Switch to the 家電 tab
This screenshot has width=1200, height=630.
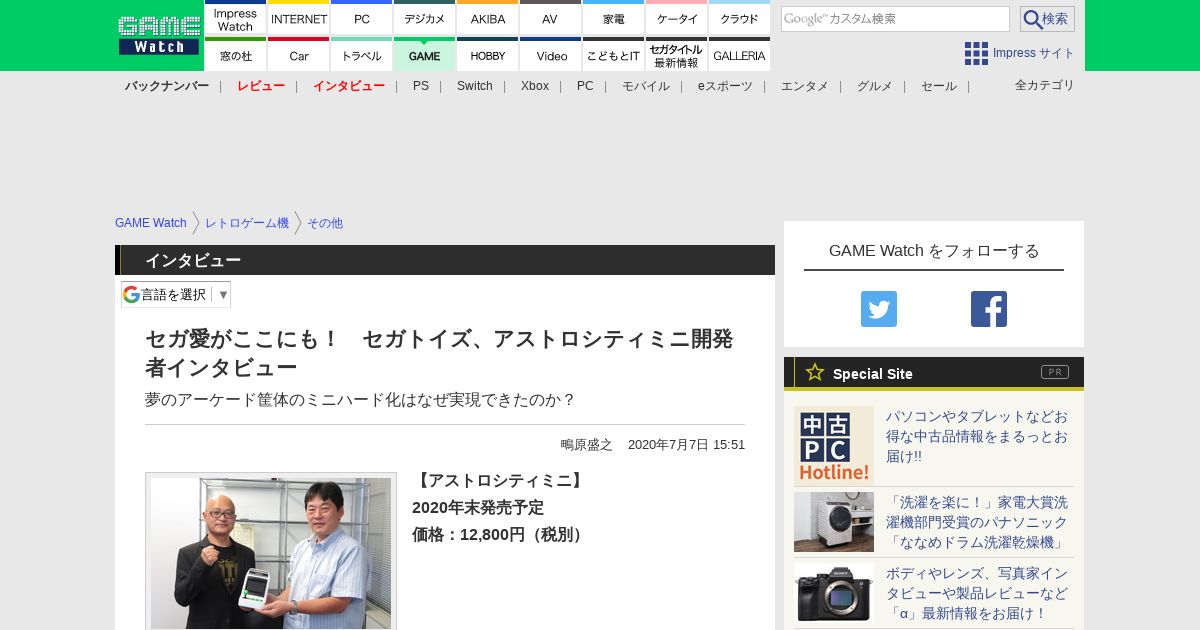coord(613,18)
